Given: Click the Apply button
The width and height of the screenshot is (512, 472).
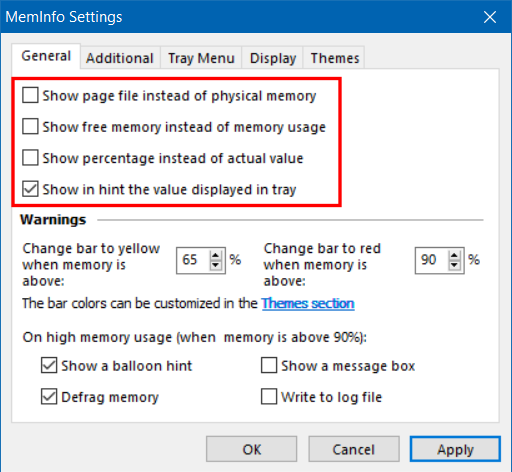Looking at the screenshot, I should pyautogui.click(x=455, y=449).
